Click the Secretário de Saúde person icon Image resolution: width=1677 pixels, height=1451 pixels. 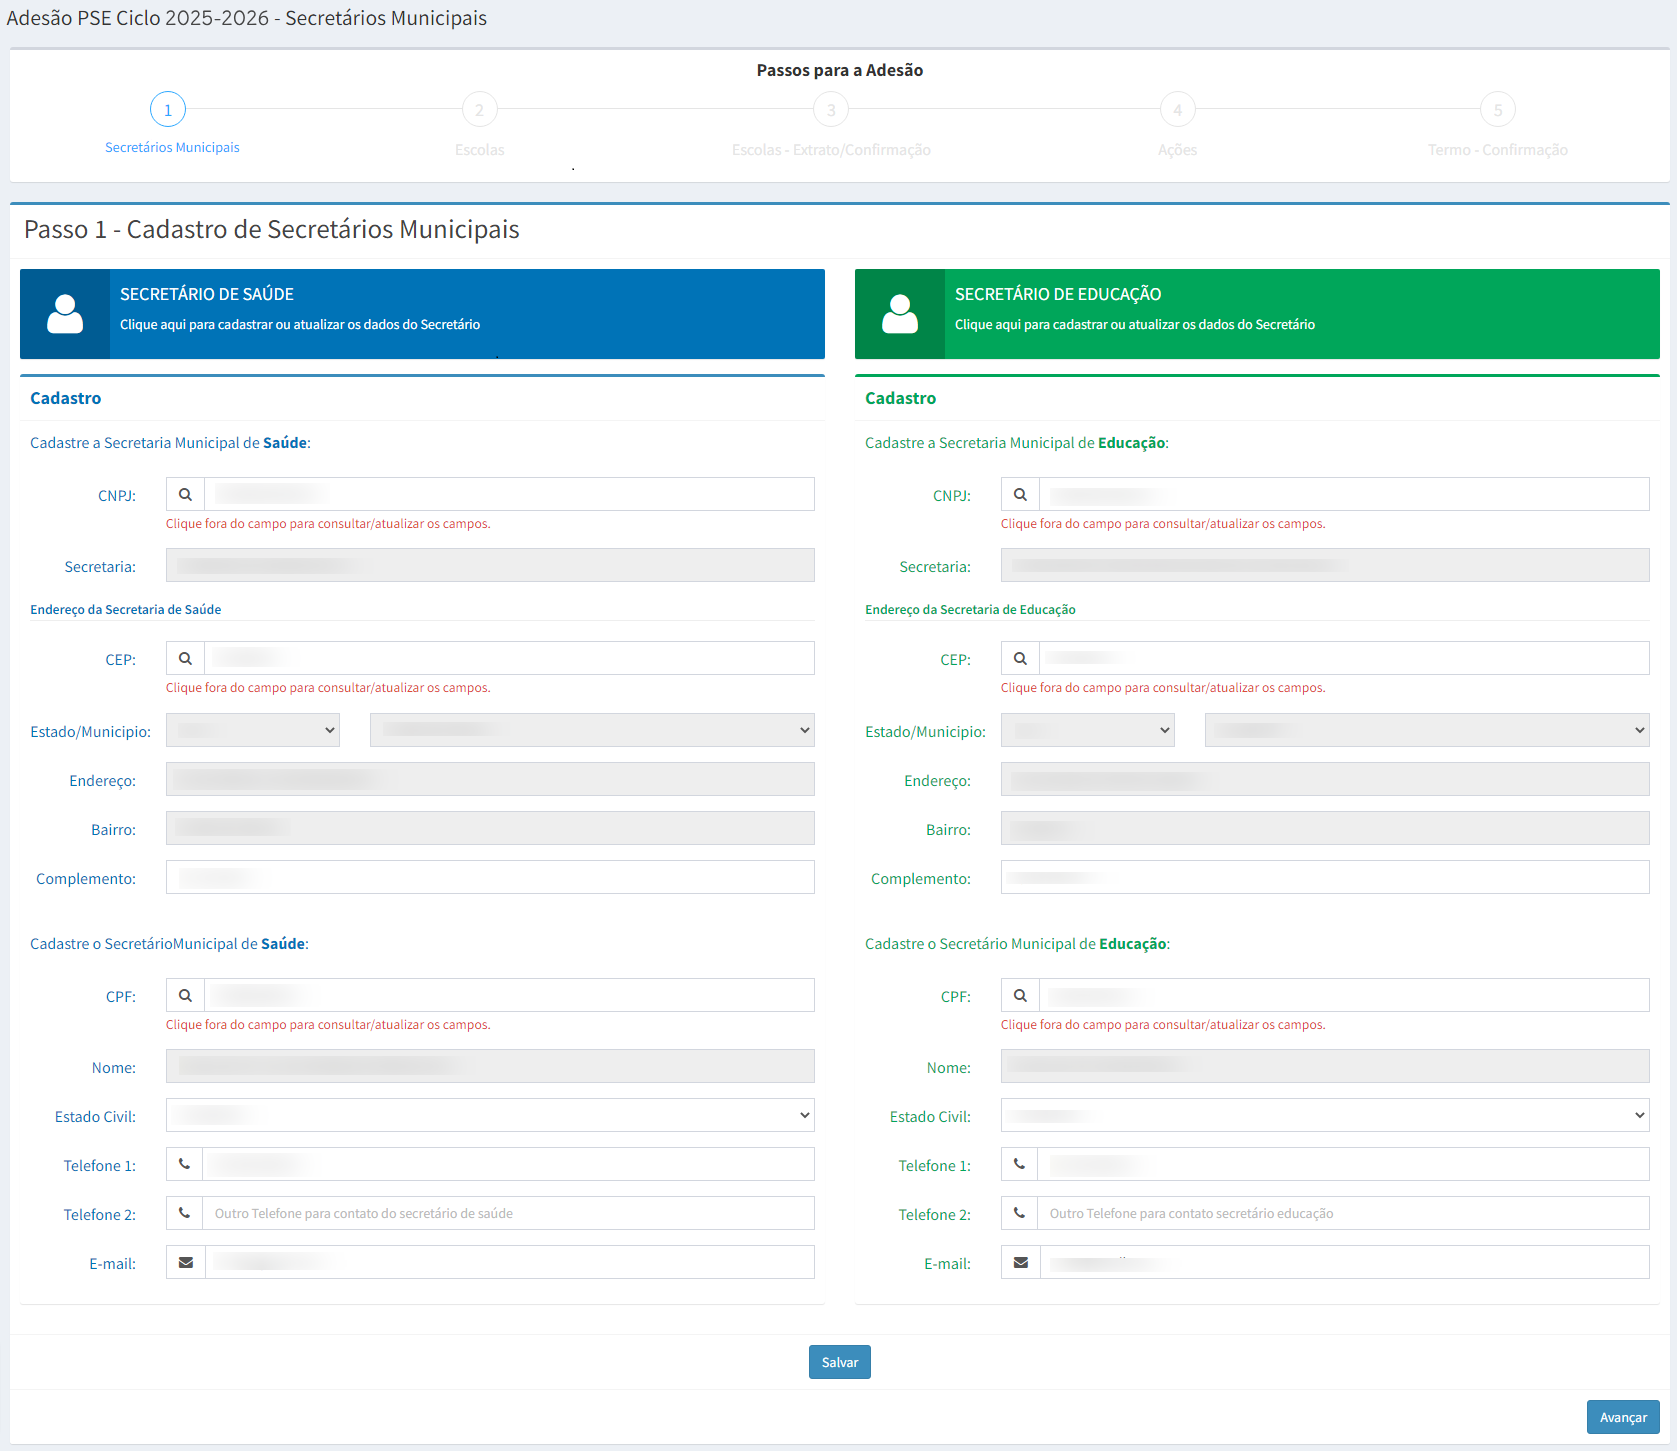pyautogui.click(x=65, y=314)
